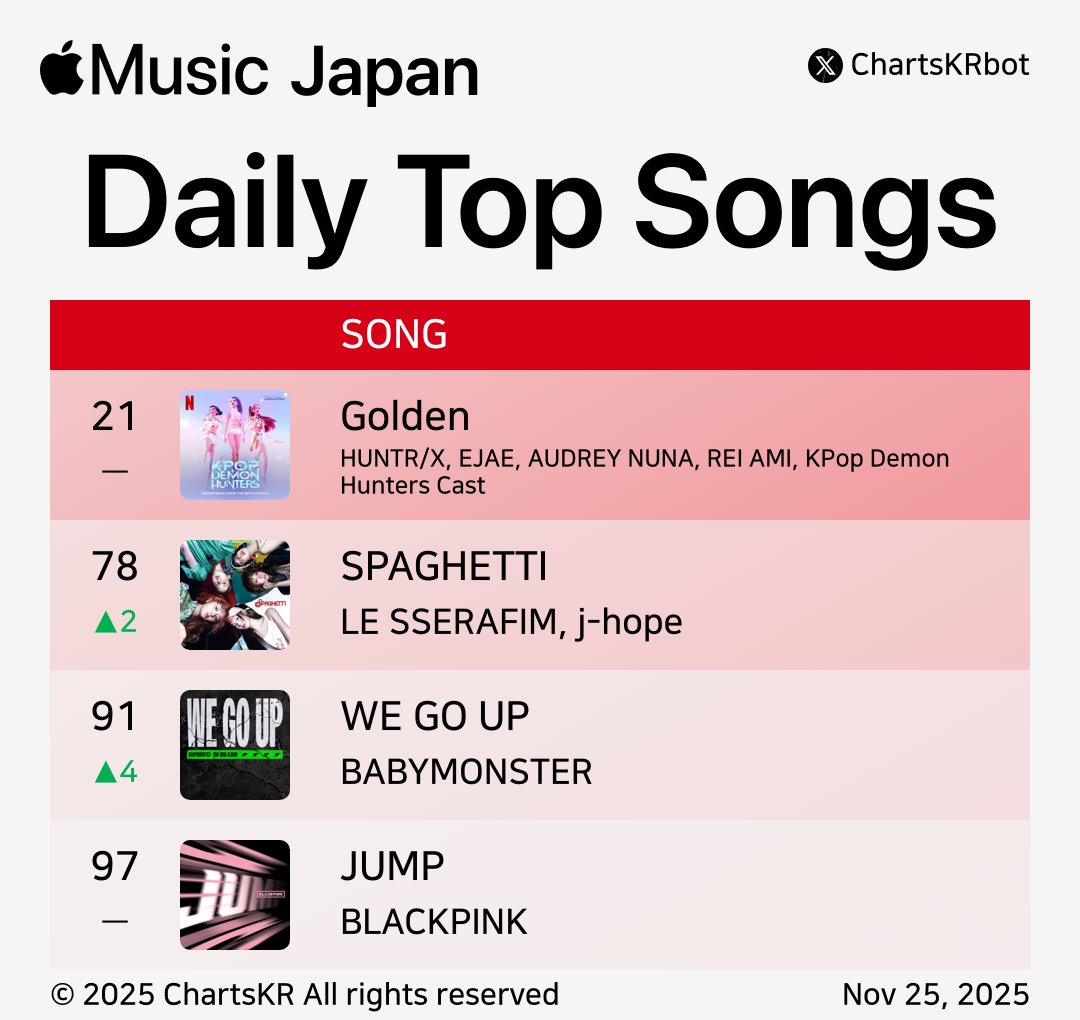The image size is (1080, 1020).
Task: Click the rank number 78
Action: click(x=115, y=567)
